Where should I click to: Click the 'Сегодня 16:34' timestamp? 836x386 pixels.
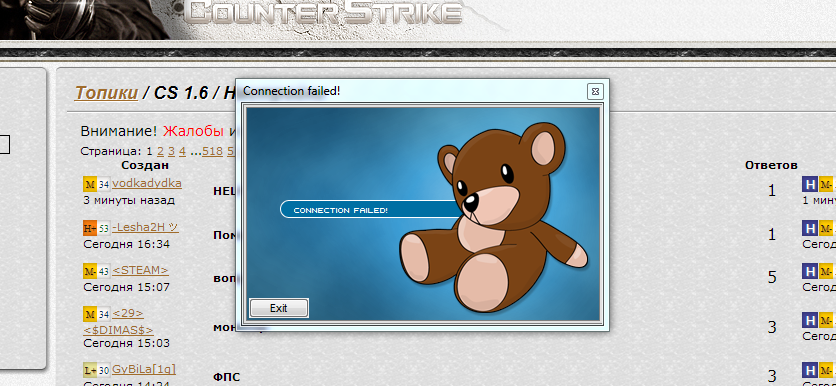tap(126, 244)
